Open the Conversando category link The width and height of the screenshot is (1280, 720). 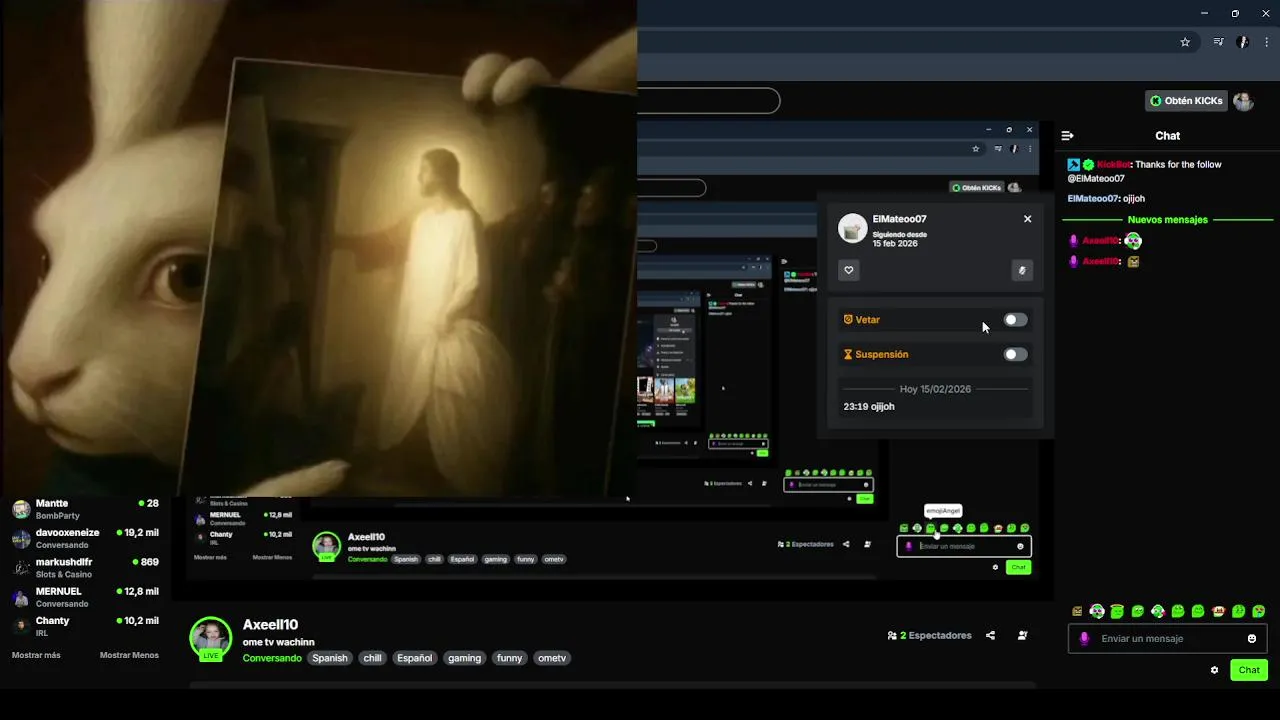pyautogui.click(x=272, y=658)
